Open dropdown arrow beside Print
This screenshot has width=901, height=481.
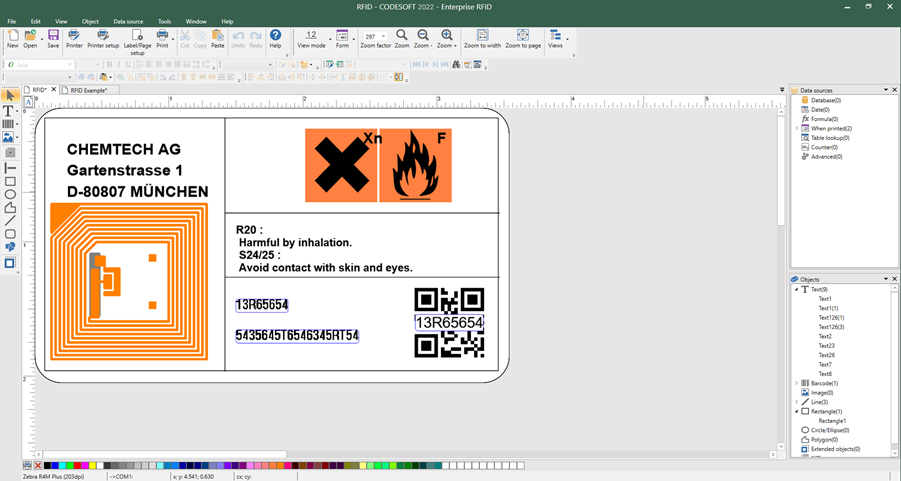[172, 39]
